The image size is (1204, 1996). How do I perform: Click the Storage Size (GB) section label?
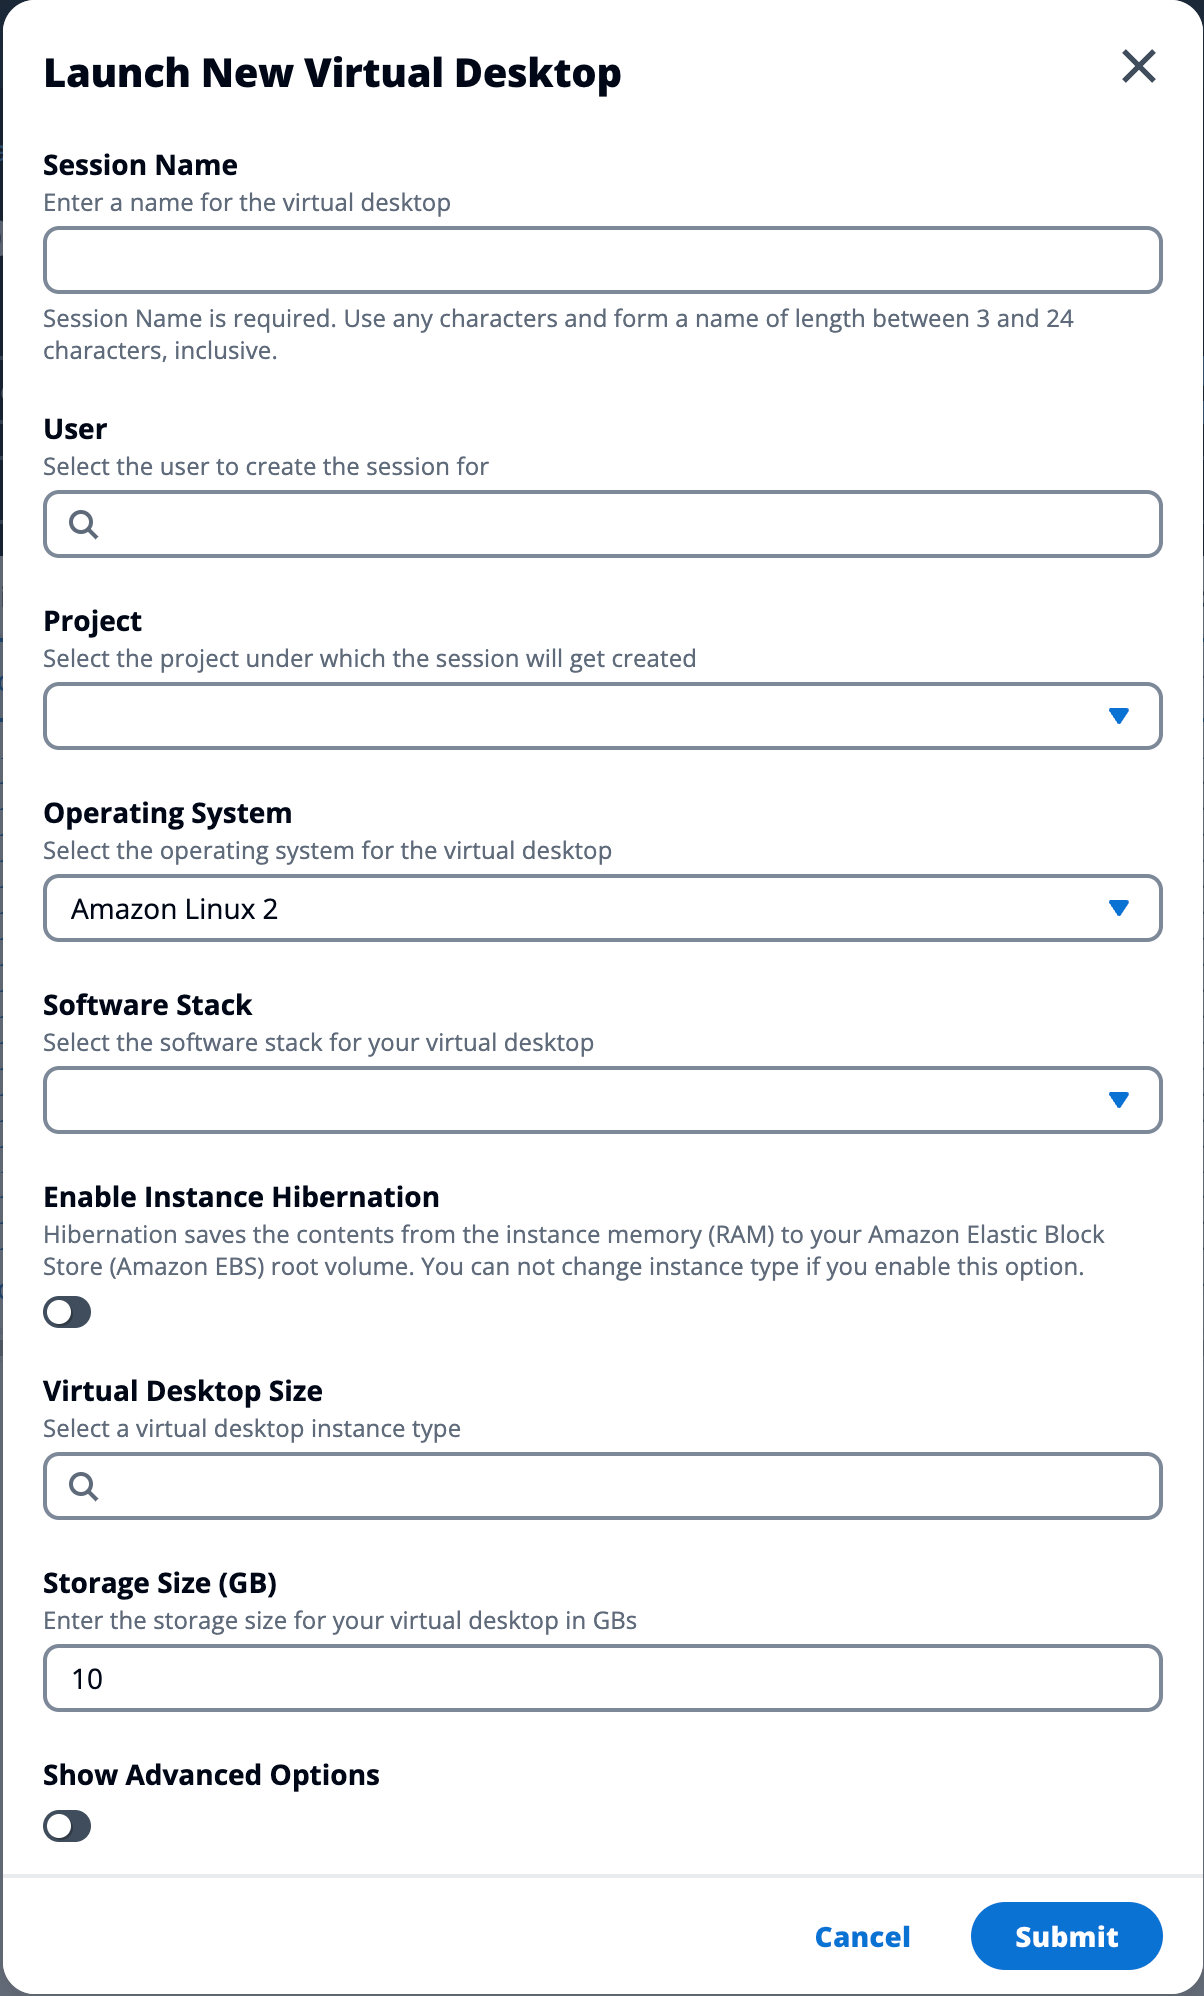click(x=161, y=1583)
